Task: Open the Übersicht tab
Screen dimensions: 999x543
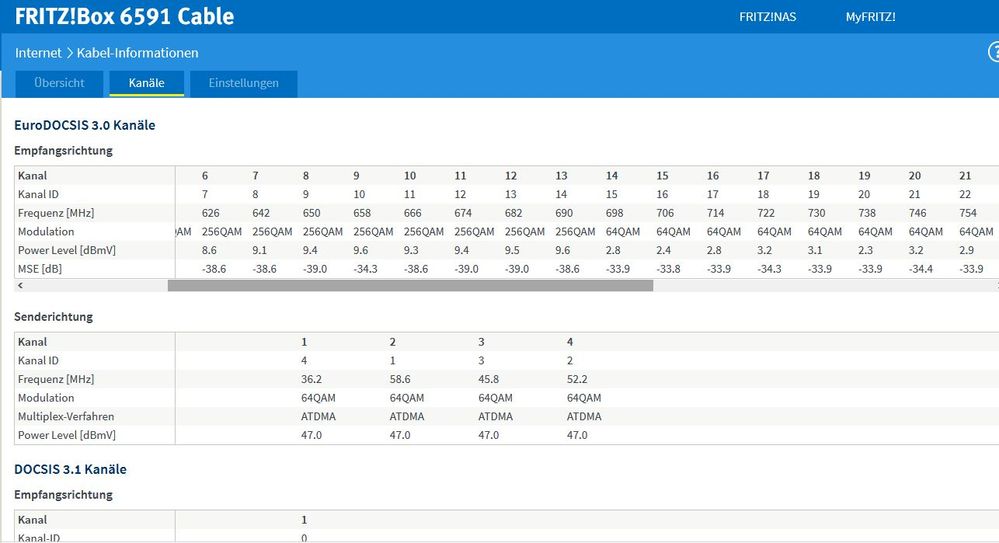Action: 59,83
